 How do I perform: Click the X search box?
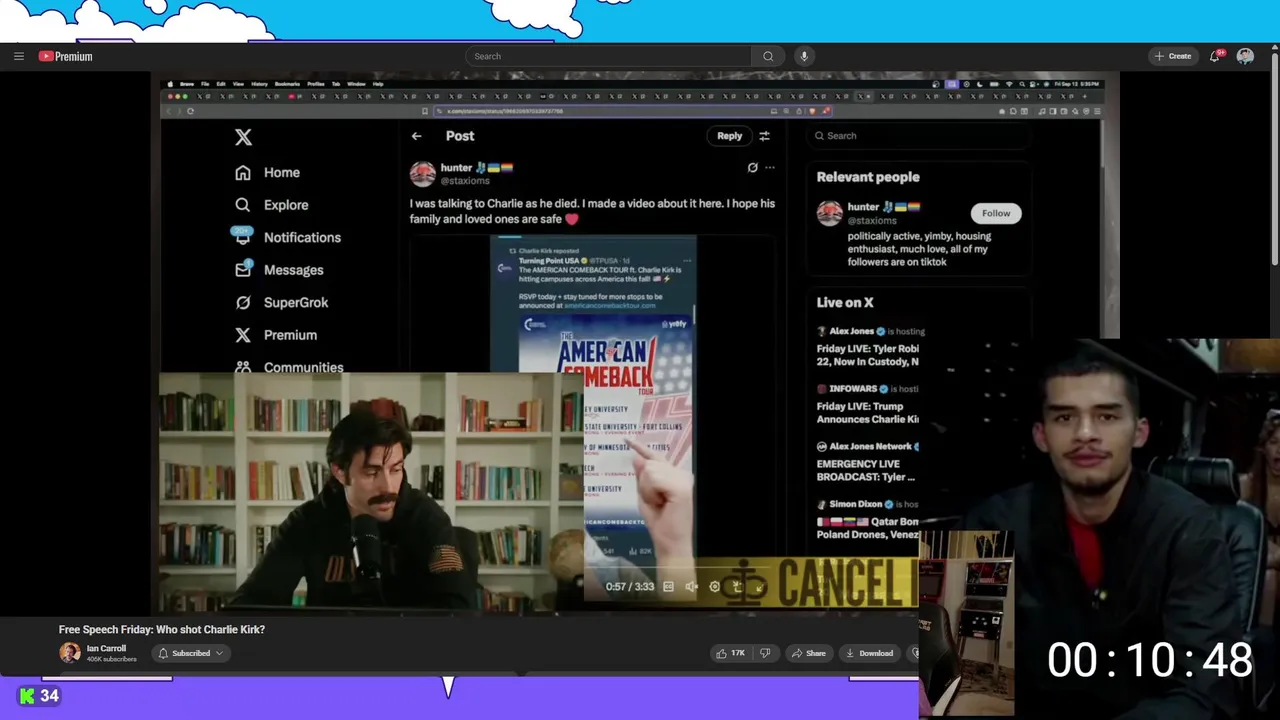918,136
